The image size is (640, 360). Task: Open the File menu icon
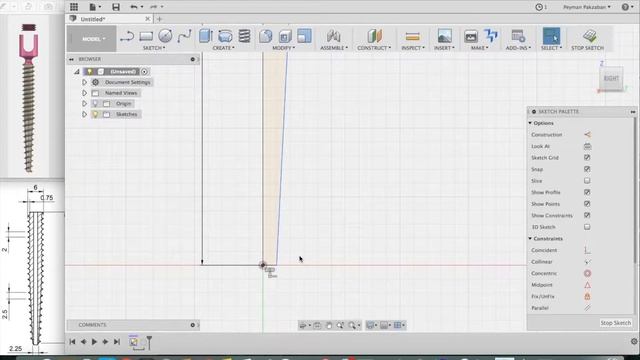tap(92, 7)
